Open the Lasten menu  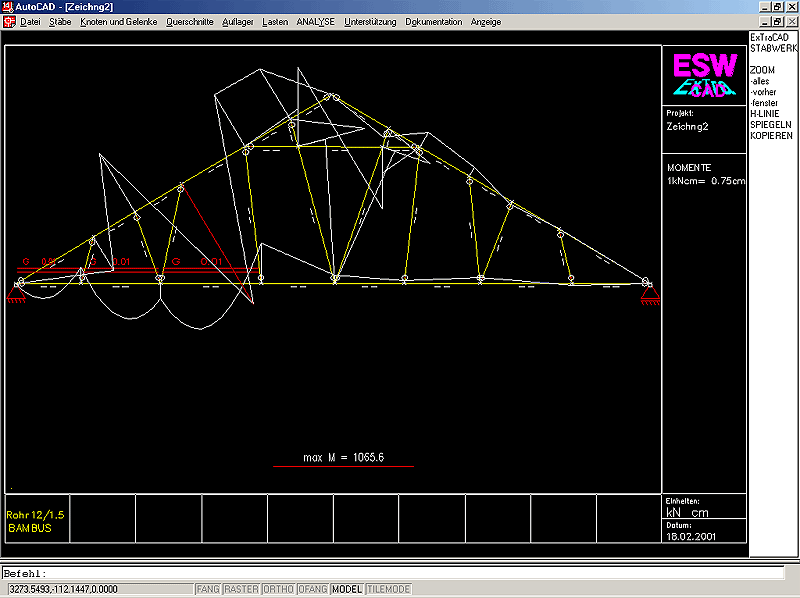coord(275,22)
